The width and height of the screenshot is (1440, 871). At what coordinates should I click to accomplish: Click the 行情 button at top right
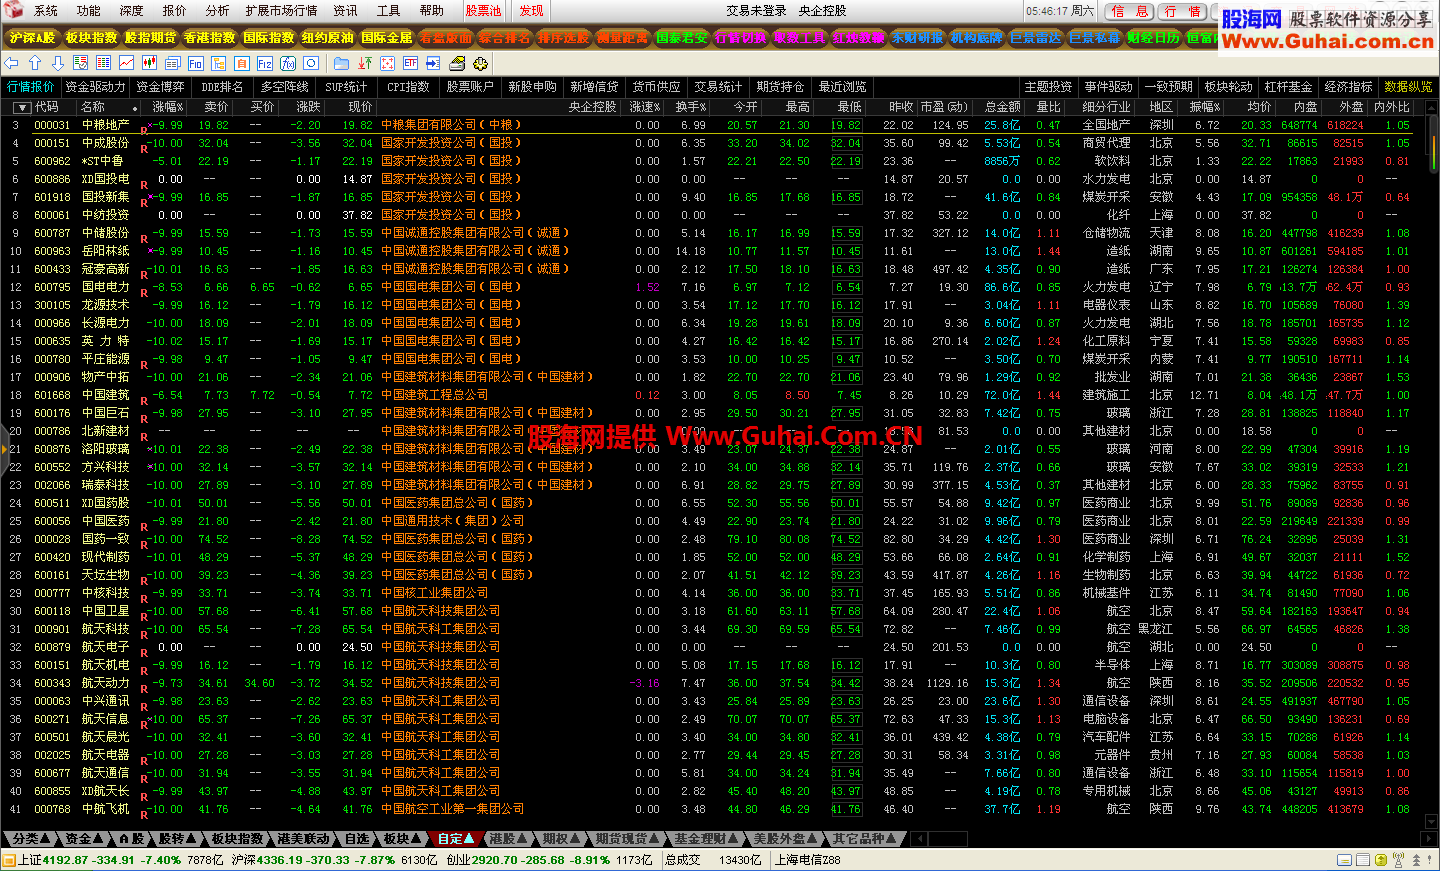coord(1183,11)
